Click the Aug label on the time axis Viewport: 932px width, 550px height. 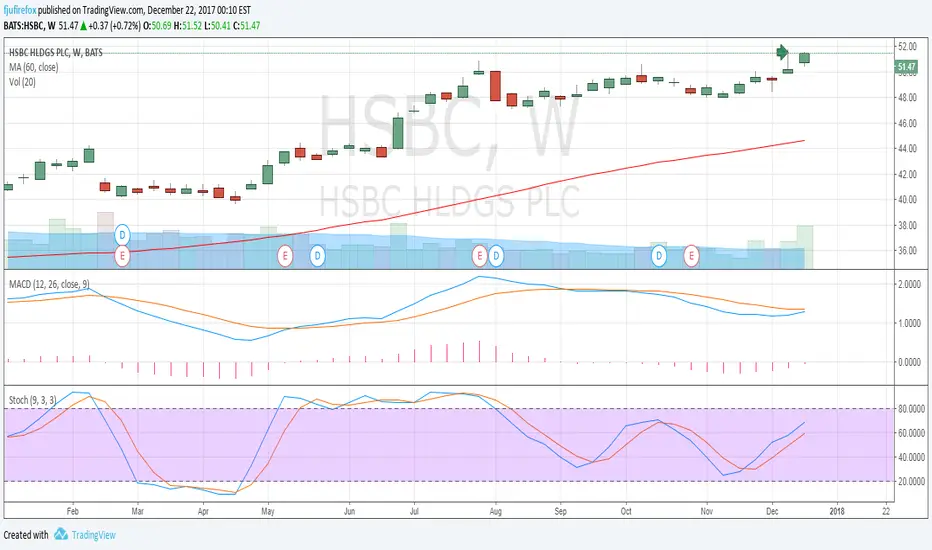pos(496,511)
